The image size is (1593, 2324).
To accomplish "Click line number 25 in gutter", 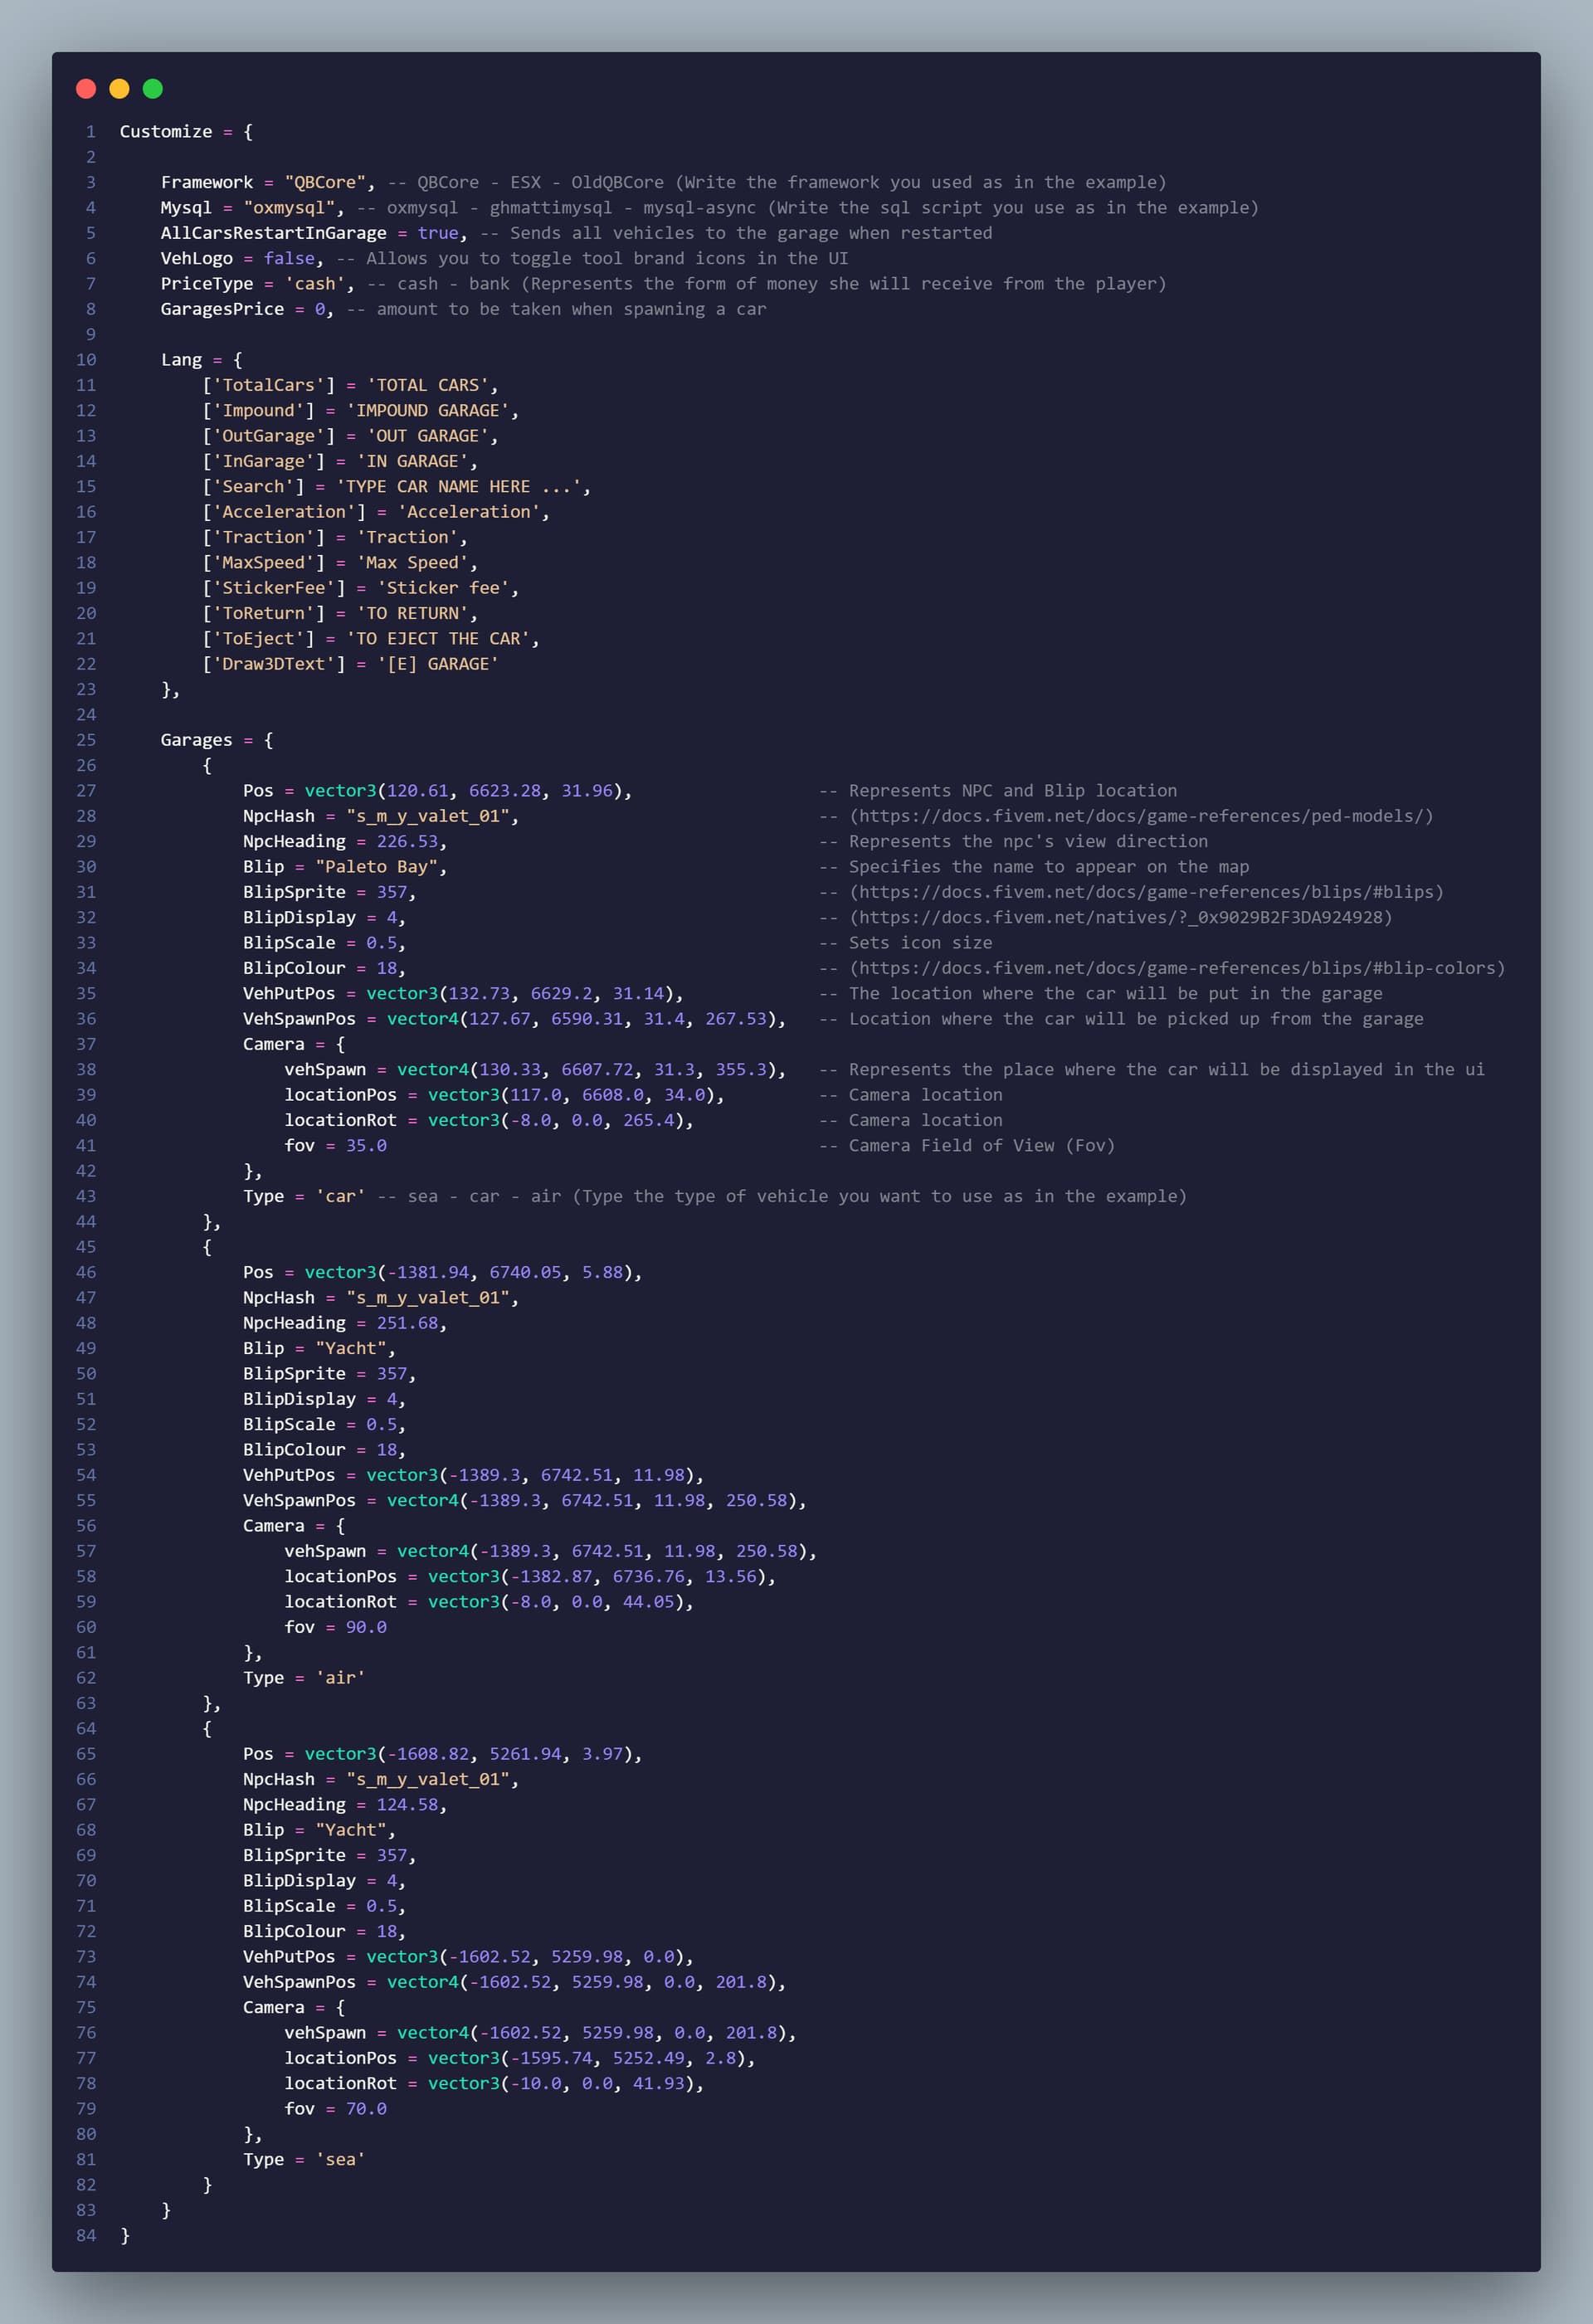I will pyautogui.click(x=86, y=740).
